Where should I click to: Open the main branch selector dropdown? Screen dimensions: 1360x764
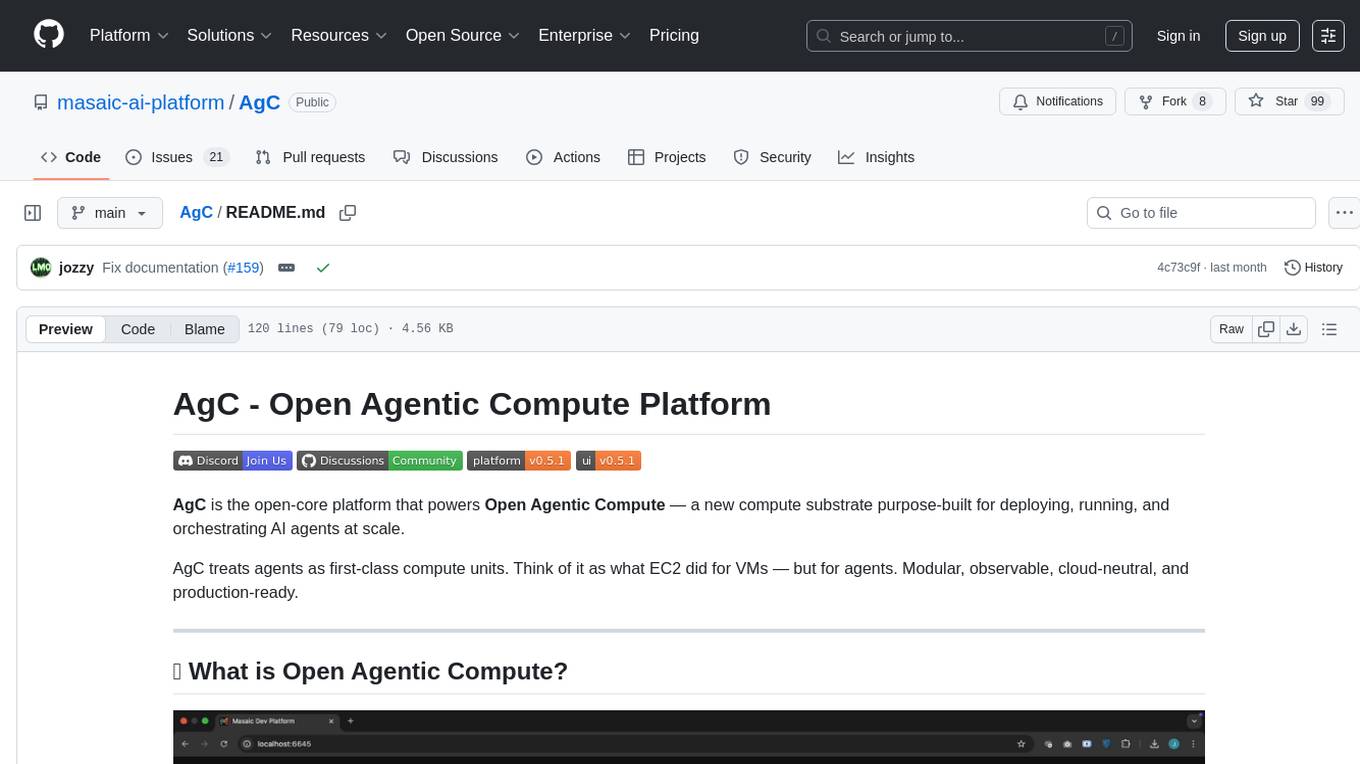pyautogui.click(x=110, y=213)
